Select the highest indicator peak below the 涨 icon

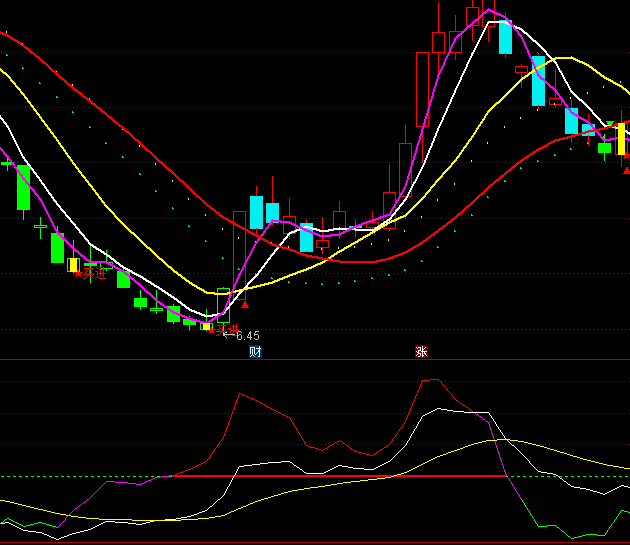(x=430, y=380)
